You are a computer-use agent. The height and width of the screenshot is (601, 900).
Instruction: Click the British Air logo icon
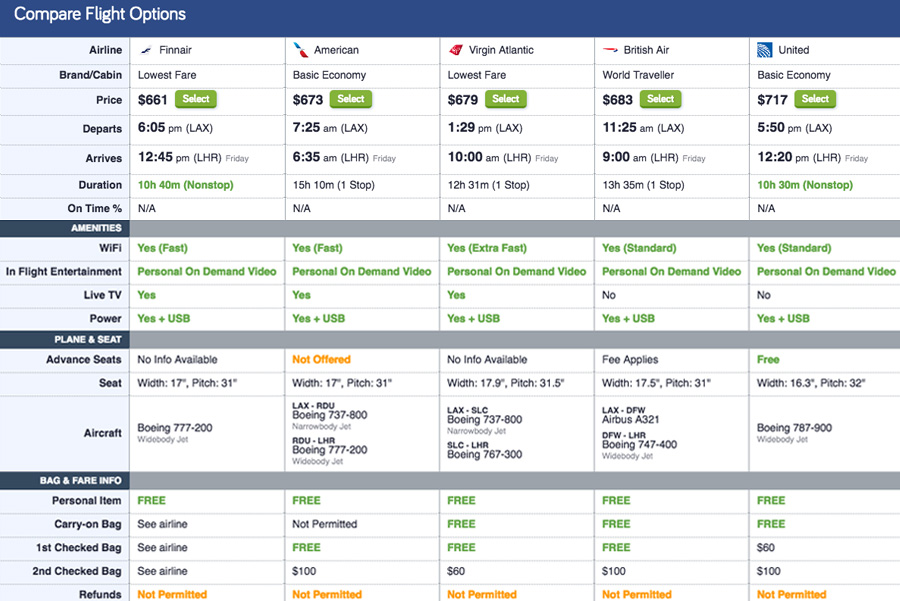click(x=610, y=50)
